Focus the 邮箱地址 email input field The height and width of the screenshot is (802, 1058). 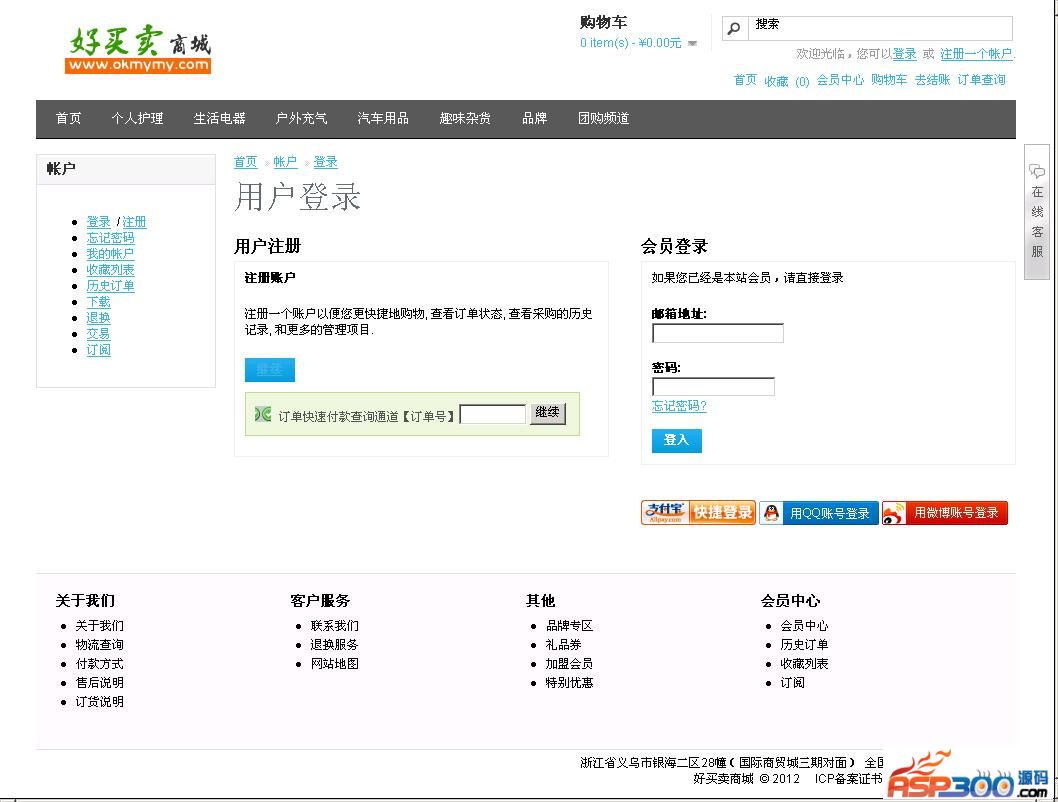click(717, 333)
